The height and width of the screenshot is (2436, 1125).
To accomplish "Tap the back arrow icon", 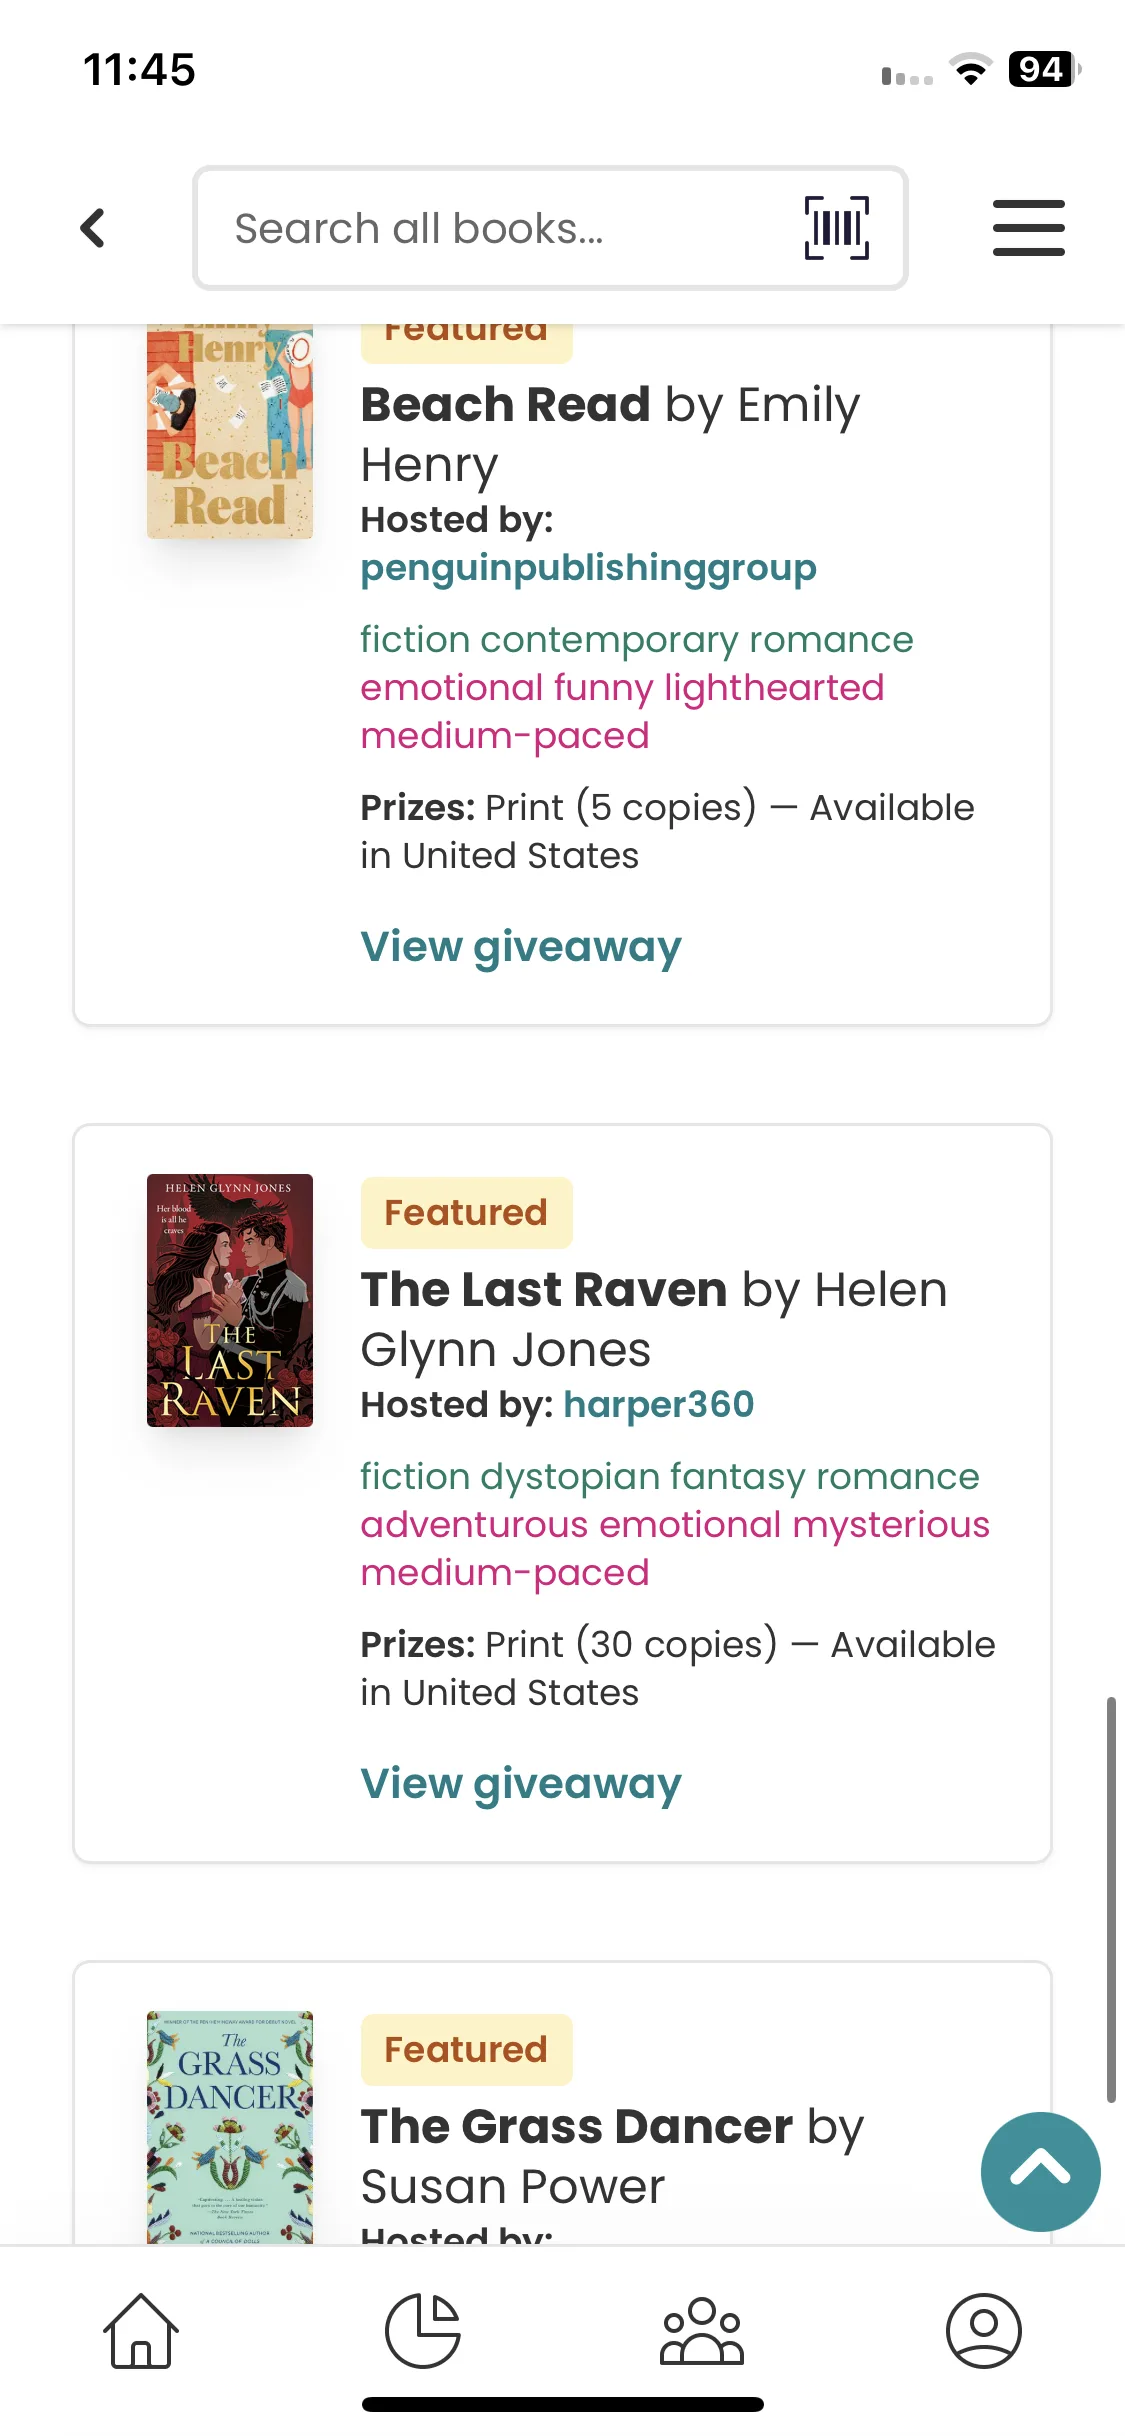I will click(93, 228).
